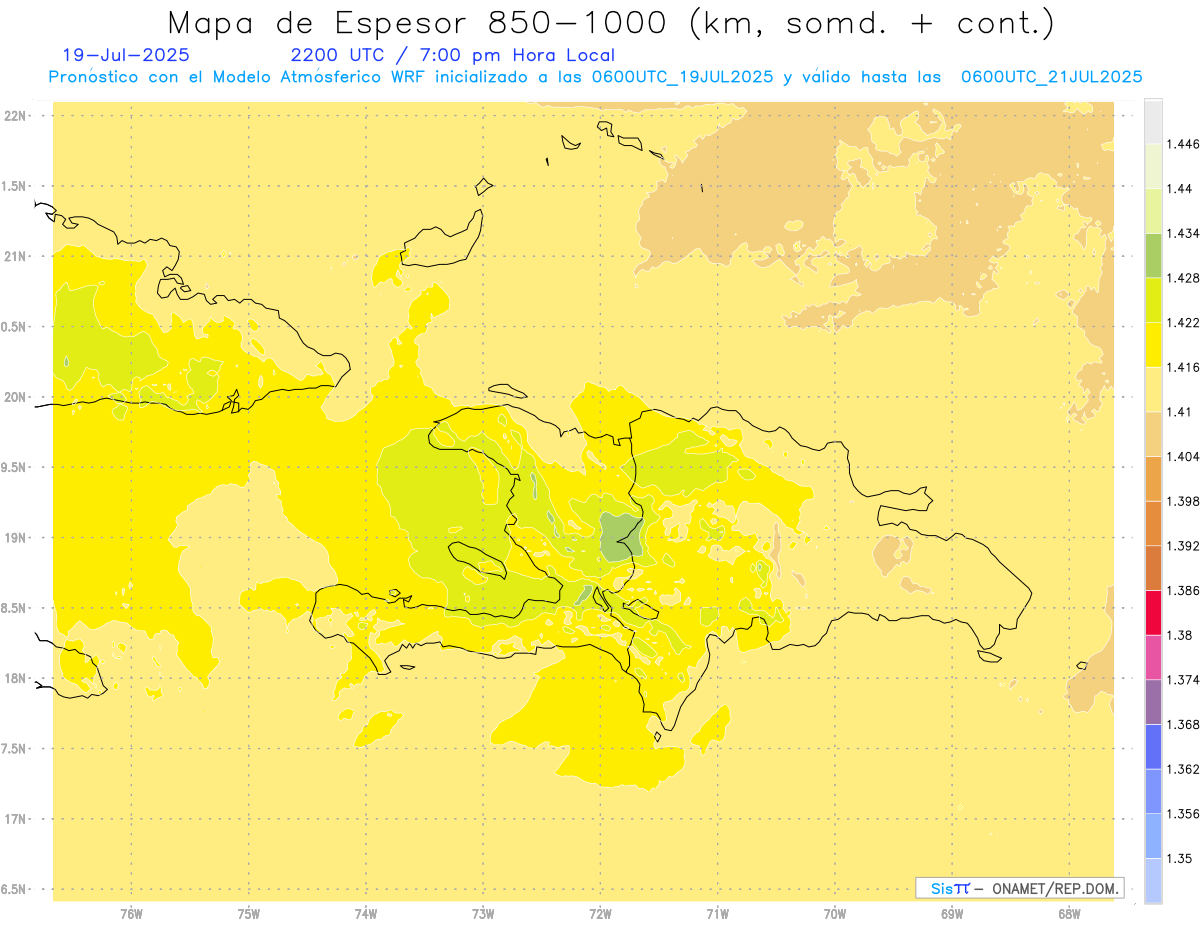Click the '19N' latitude label
This screenshot has height=927, width=1200.
click(15, 537)
